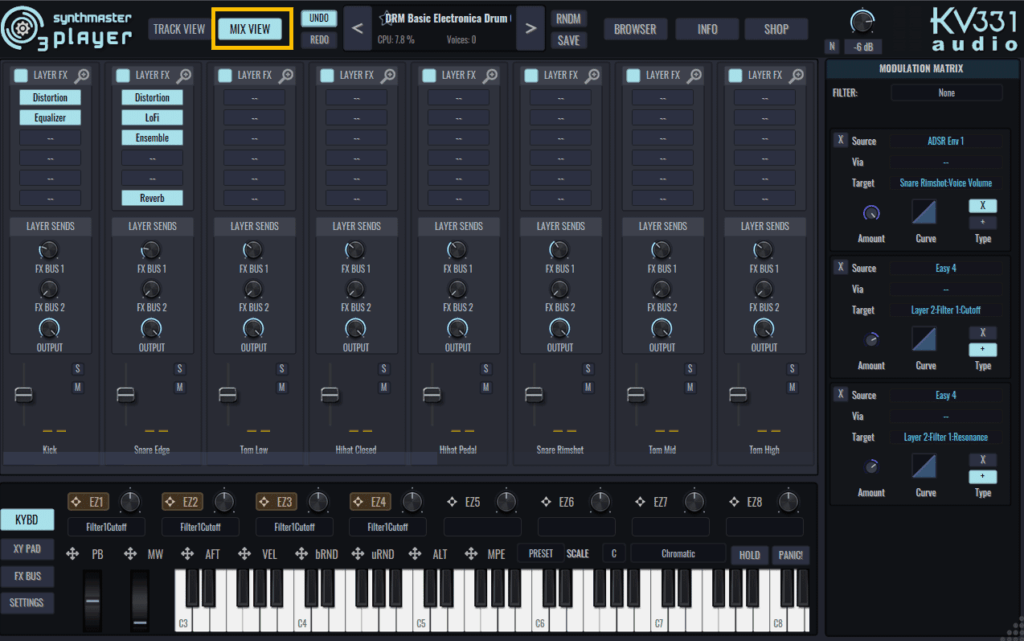The image size is (1024, 641).
Task: Click the Hihat Closed layer FX magnifier
Action: (x=388, y=76)
